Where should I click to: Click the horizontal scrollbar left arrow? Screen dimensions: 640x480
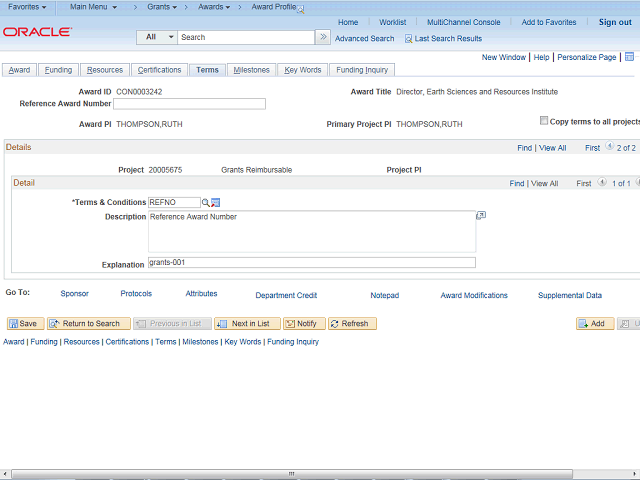coord(4,473)
